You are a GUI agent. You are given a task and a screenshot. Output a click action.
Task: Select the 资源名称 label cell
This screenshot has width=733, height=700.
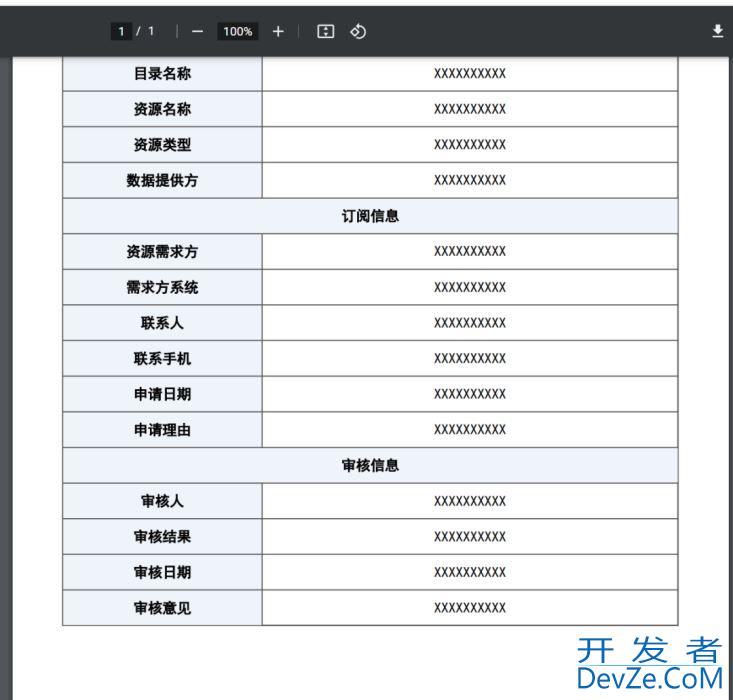(162, 109)
